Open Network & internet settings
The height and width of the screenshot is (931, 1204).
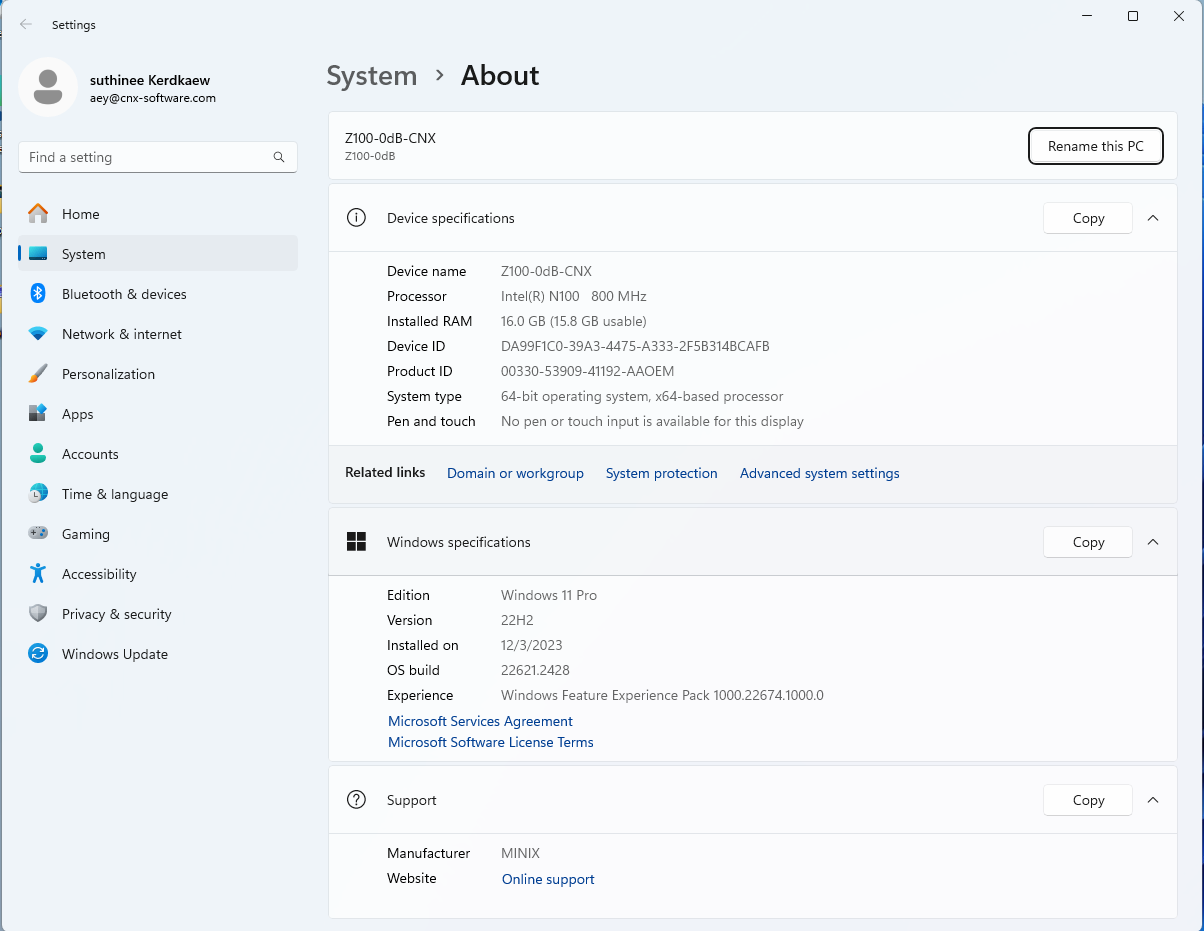click(x=158, y=334)
